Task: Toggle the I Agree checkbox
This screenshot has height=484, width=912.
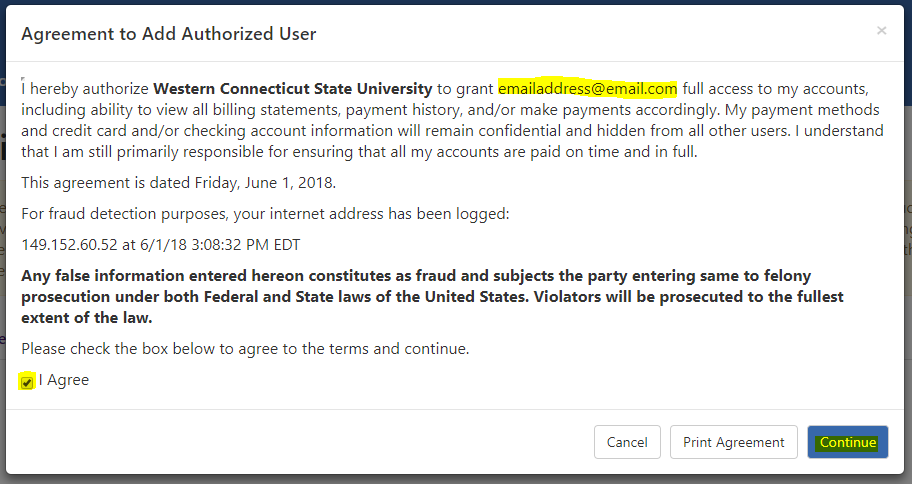Action: point(27,382)
